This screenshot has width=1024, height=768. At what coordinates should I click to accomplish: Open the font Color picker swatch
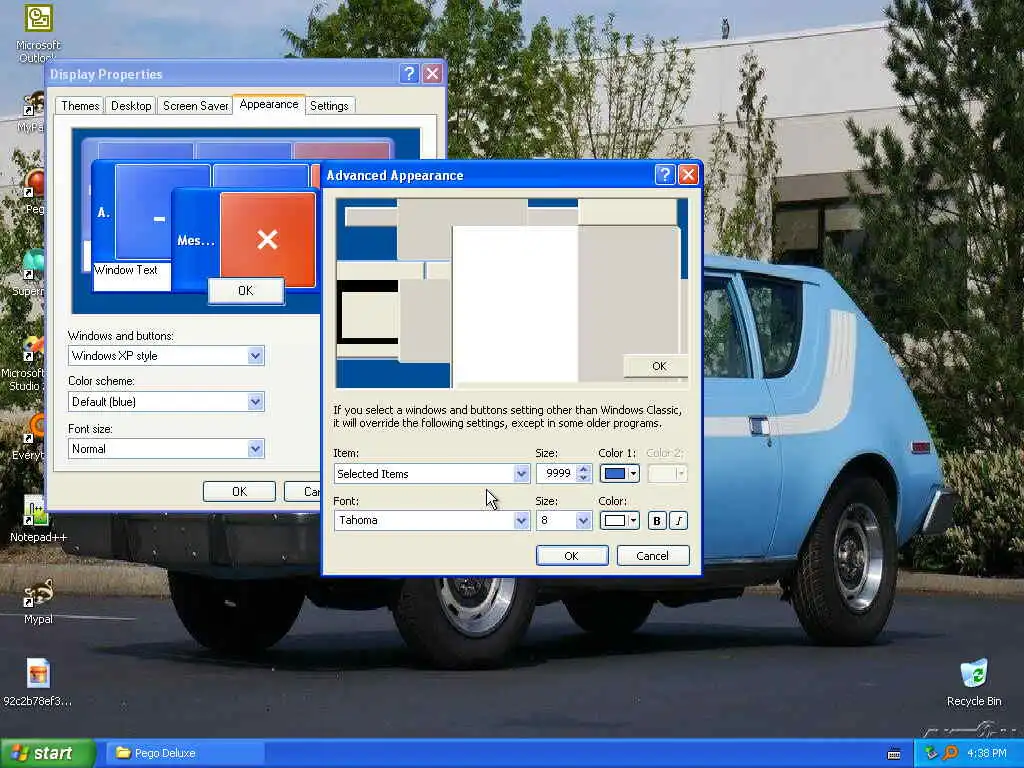click(619, 520)
